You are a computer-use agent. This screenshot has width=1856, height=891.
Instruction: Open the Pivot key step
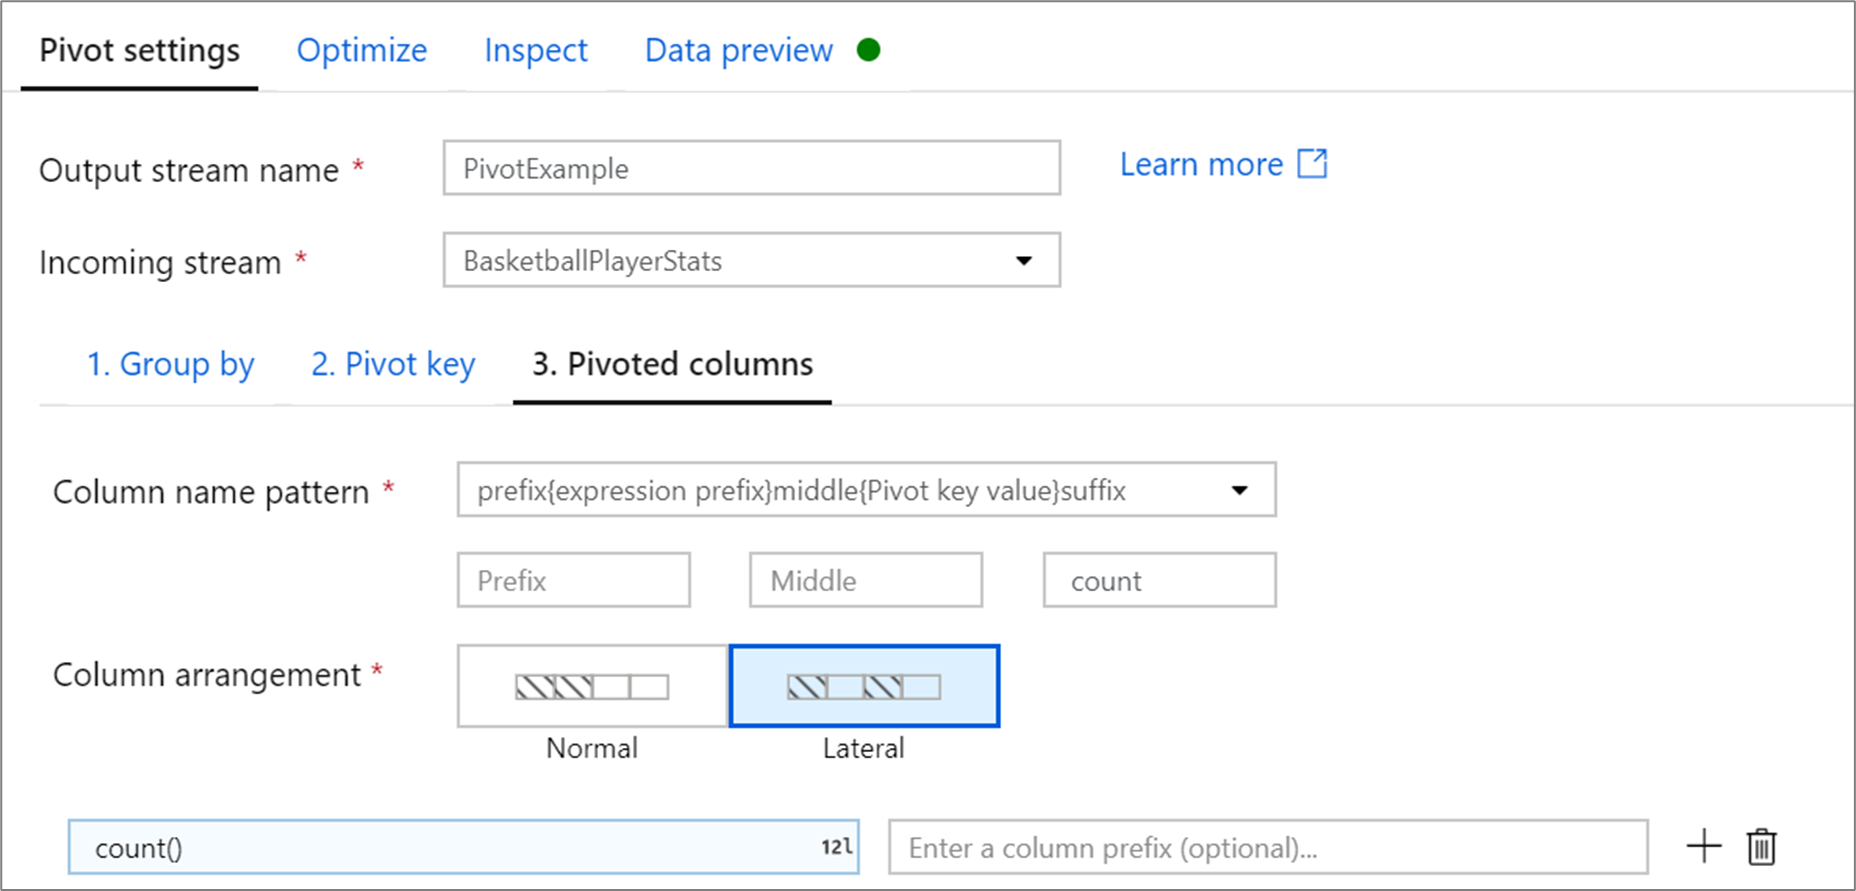point(393,364)
